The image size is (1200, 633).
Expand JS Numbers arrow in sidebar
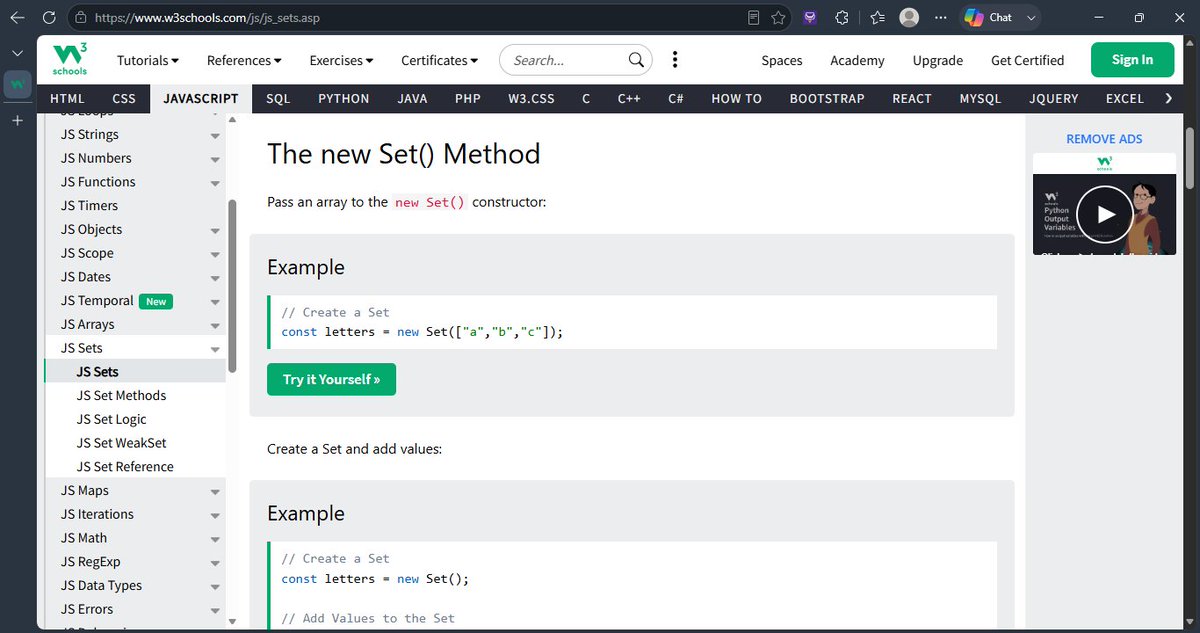coord(215,159)
